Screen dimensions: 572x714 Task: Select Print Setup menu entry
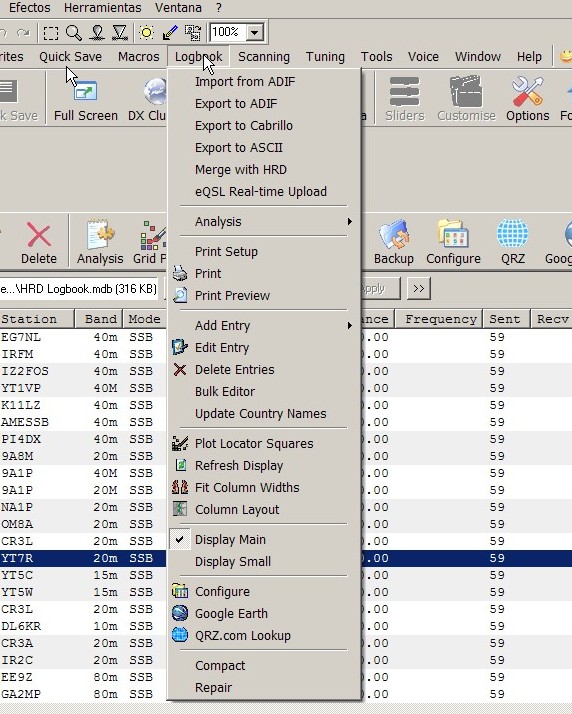point(264,251)
